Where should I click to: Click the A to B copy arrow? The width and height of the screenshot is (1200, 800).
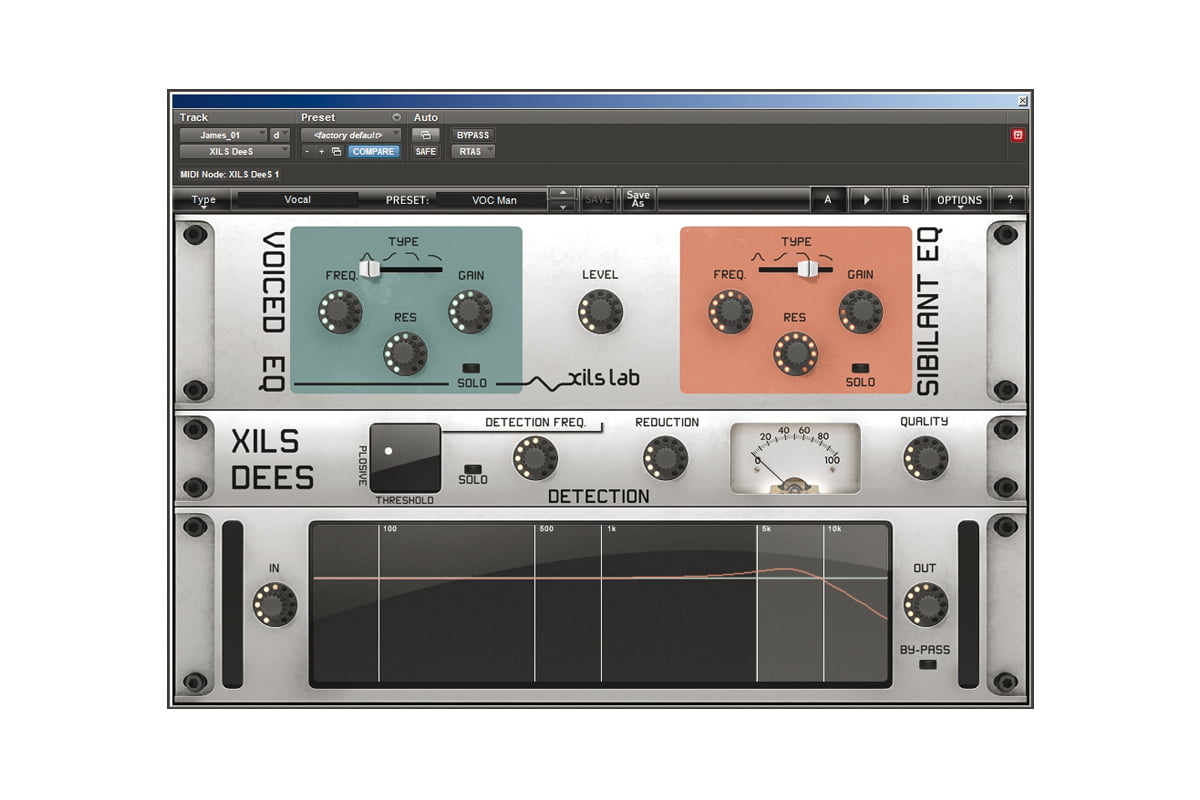[867, 200]
